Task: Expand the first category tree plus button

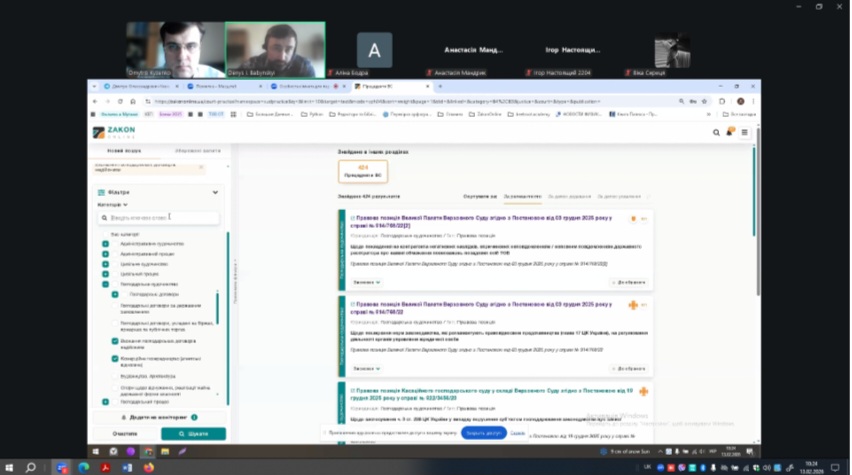Action: click(x=105, y=244)
